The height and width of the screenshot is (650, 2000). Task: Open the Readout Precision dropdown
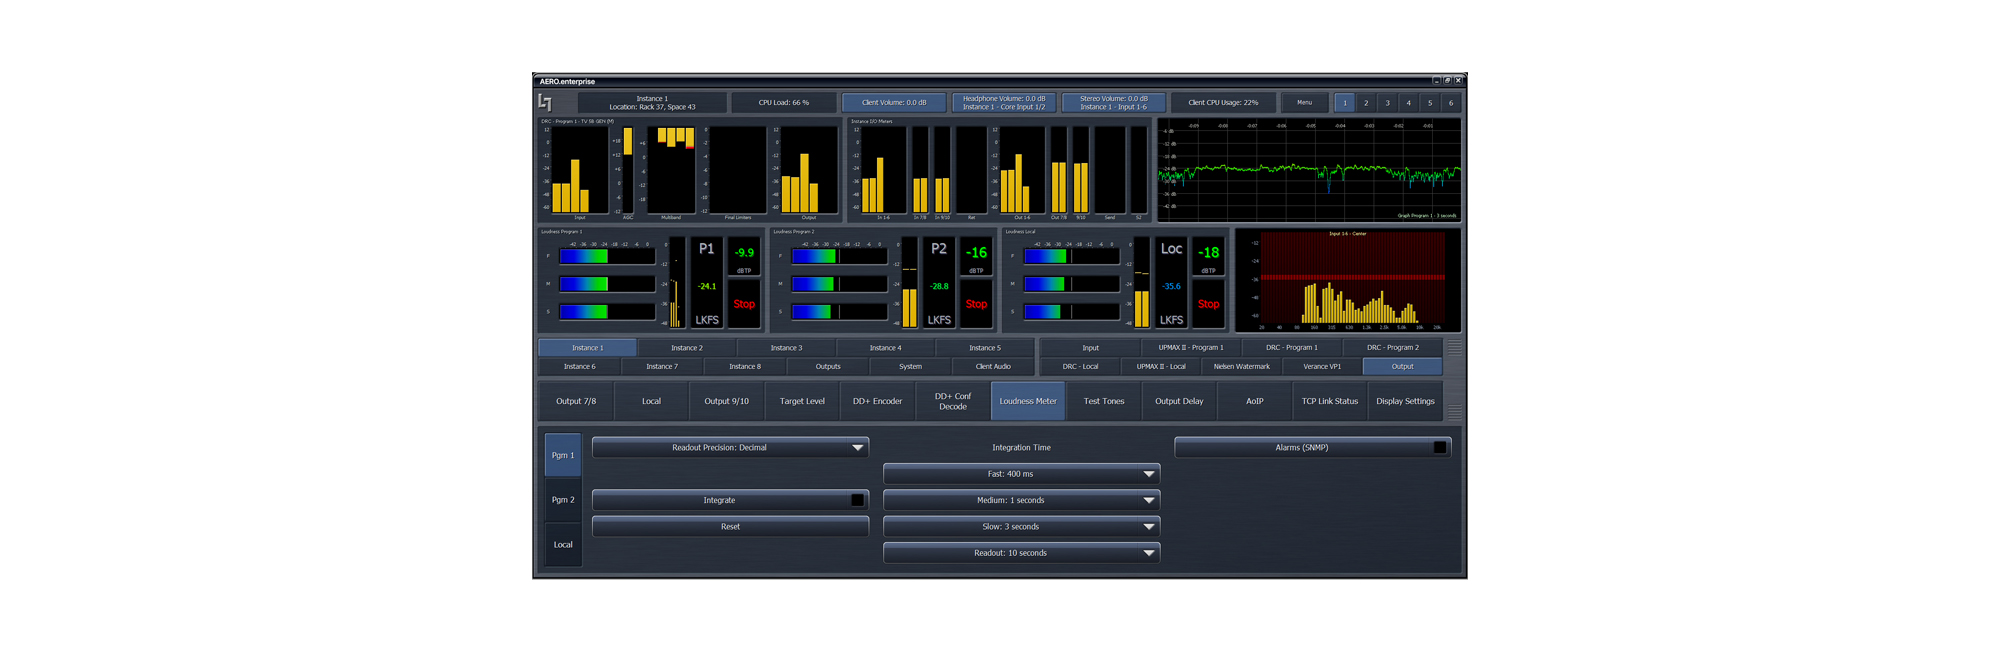click(x=730, y=447)
